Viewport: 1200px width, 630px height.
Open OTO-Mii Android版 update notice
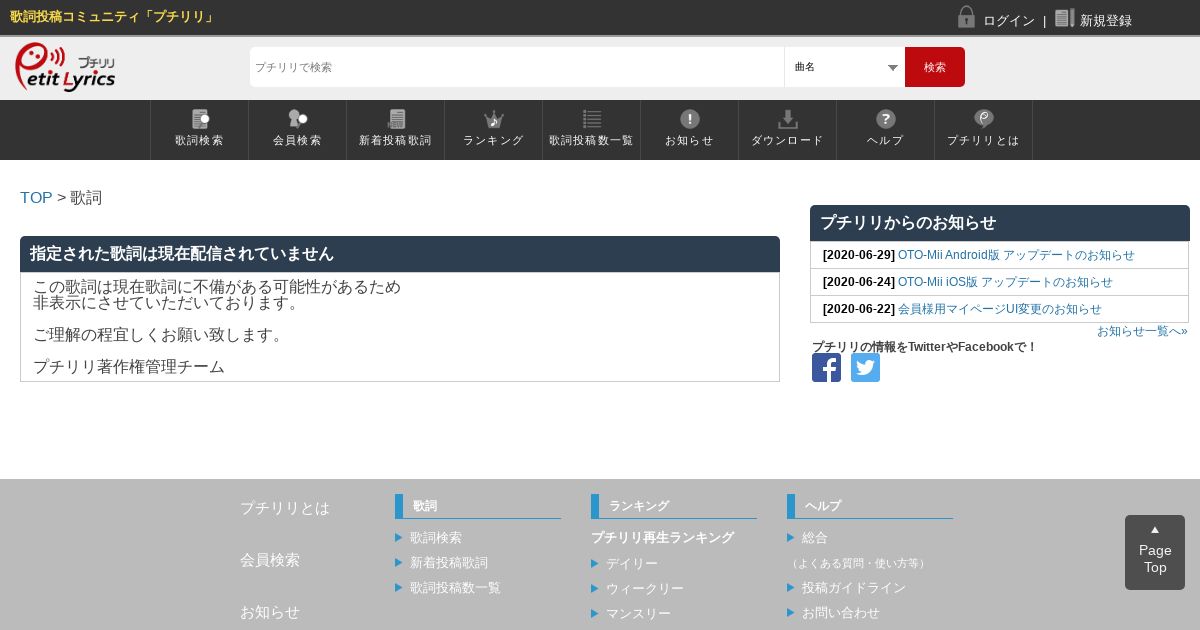click(1016, 255)
